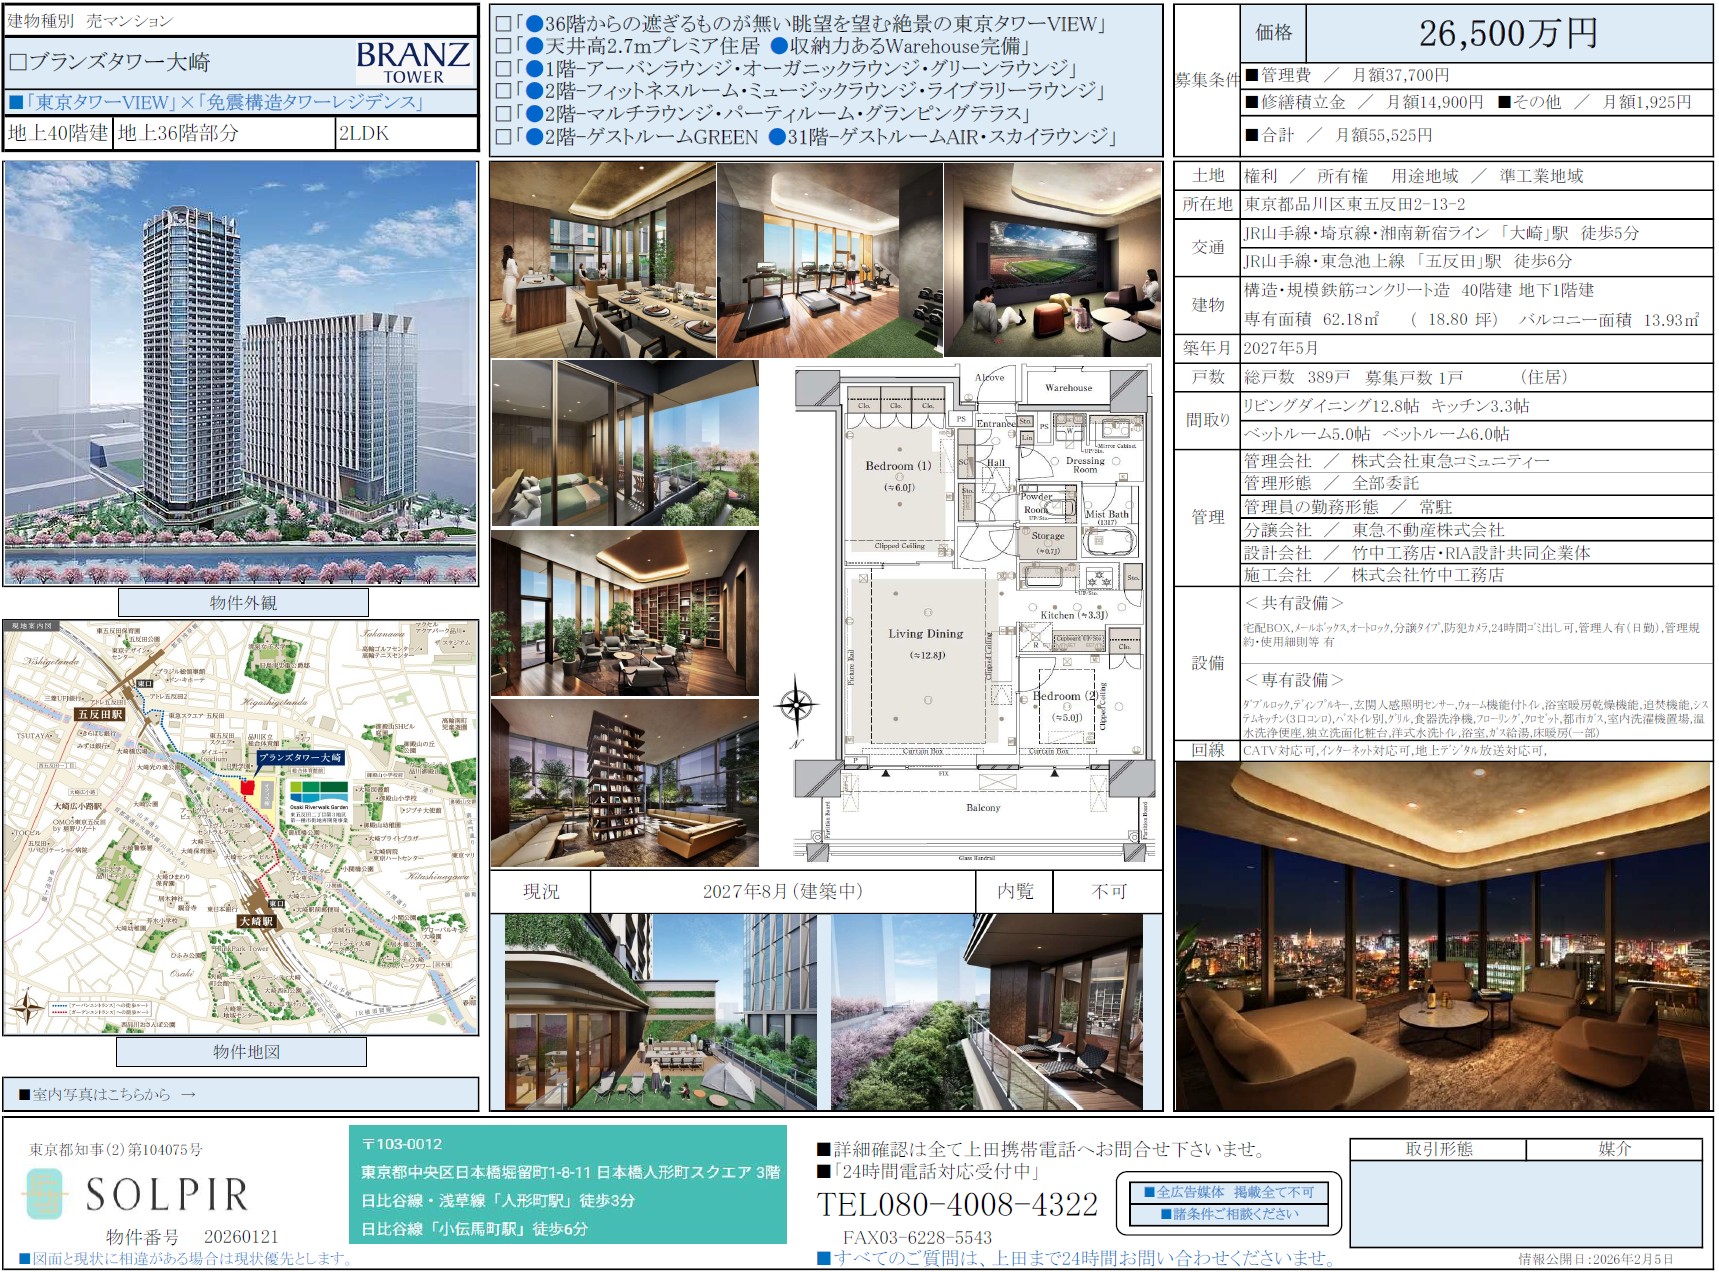1719x1272 pixels.
Task: Select the 物件地図 label tab
Action: point(242,1052)
